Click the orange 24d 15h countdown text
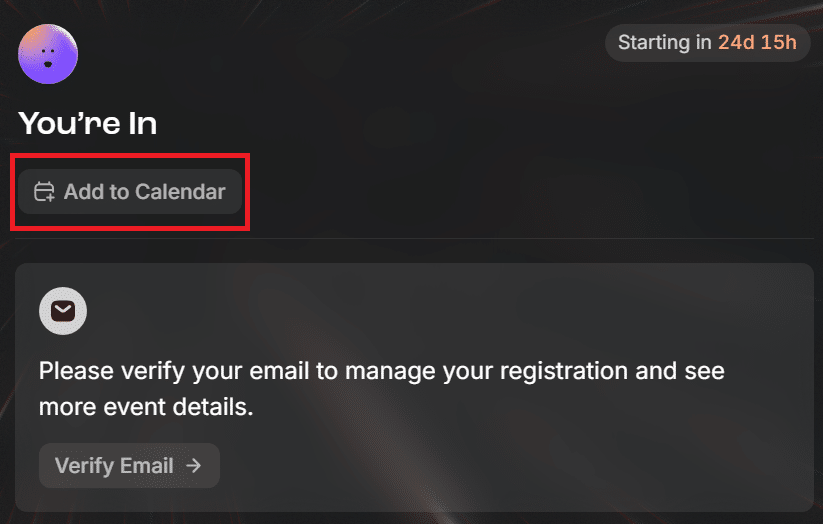 (x=757, y=43)
